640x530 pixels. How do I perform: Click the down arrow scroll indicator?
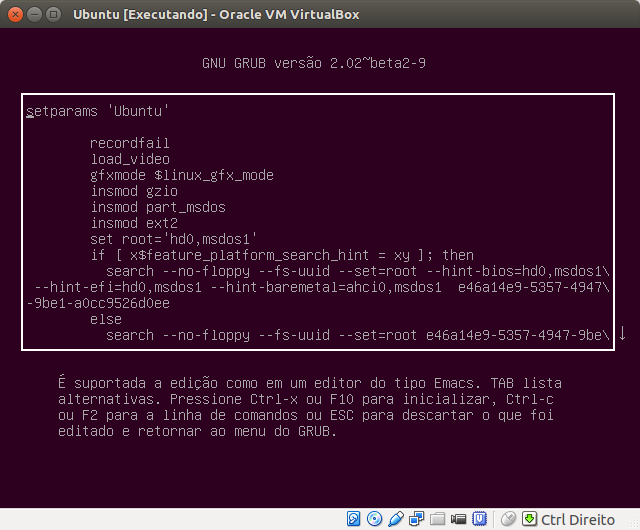pyautogui.click(x=622, y=333)
